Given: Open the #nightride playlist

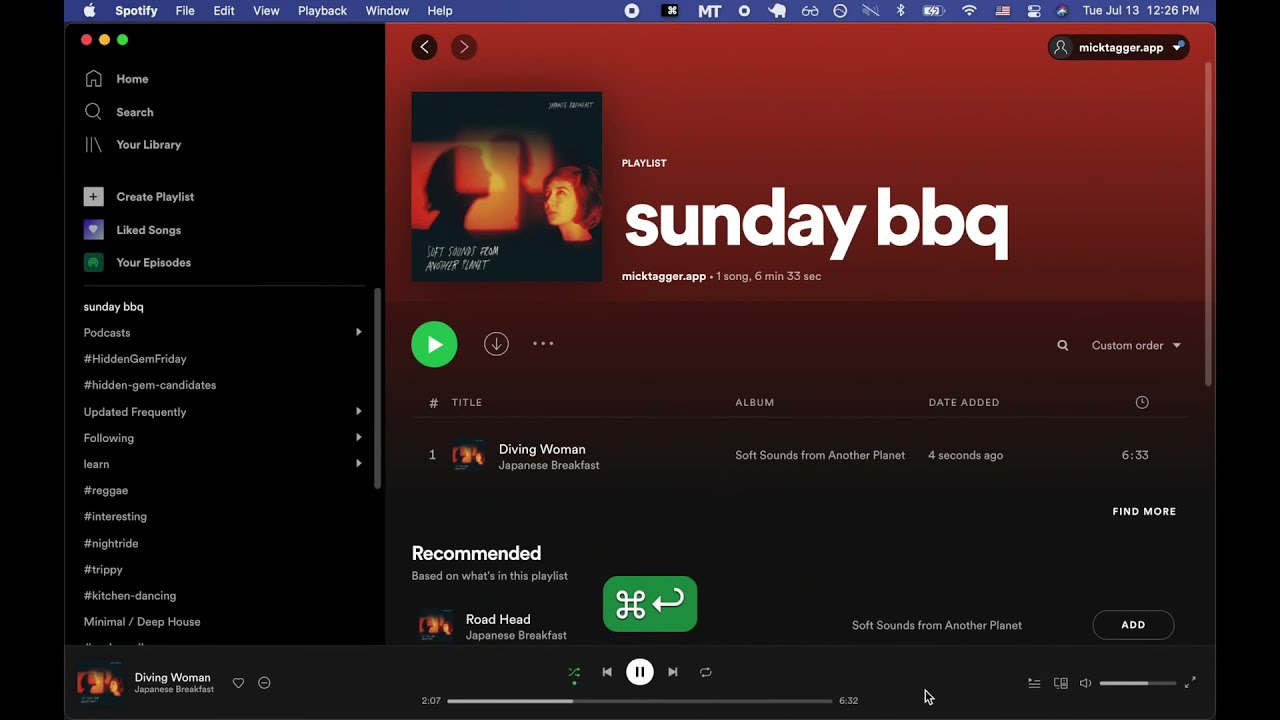Looking at the screenshot, I should 111,543.
